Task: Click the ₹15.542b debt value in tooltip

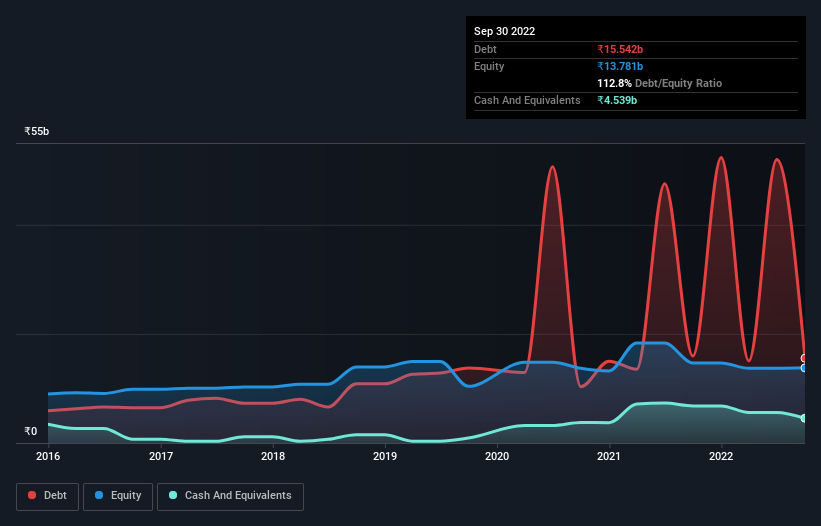Action: (620, 49)
